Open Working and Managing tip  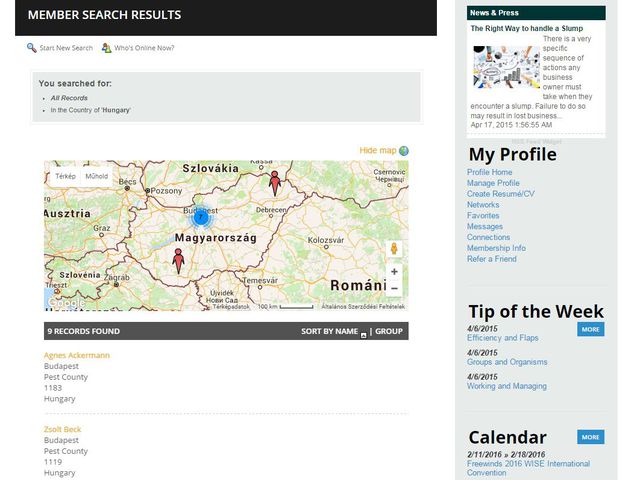pos(507,386)
